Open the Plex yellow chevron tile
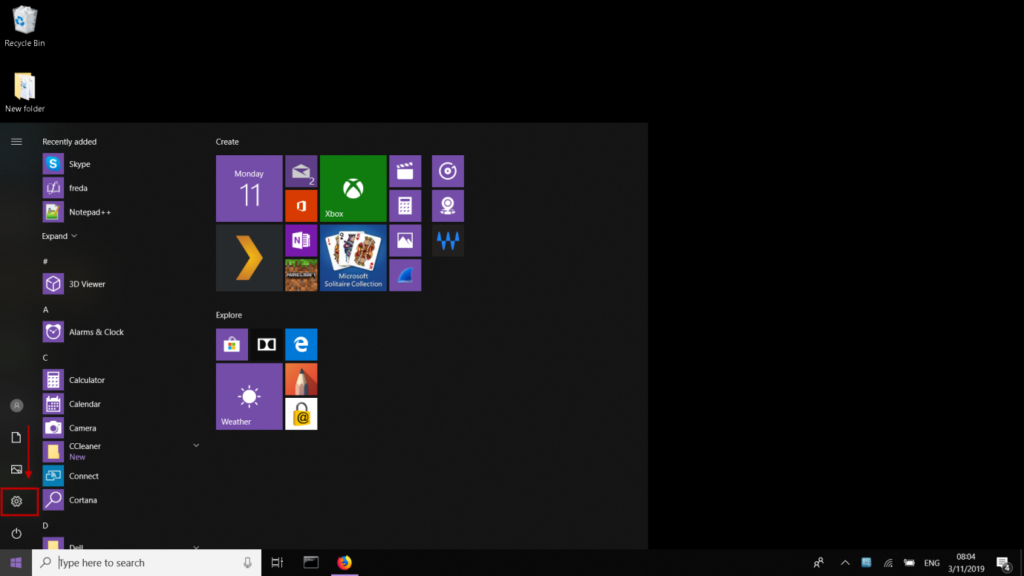 point(249,258)
